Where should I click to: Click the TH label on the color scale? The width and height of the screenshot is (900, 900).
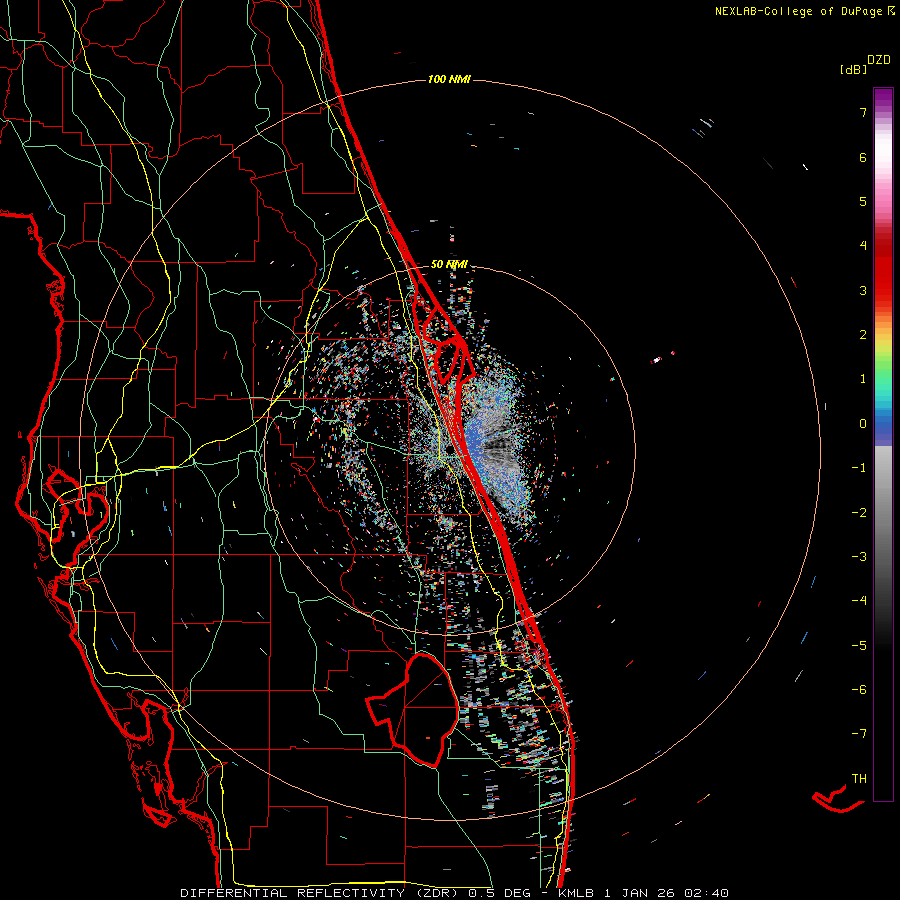[x=859, y=778]
